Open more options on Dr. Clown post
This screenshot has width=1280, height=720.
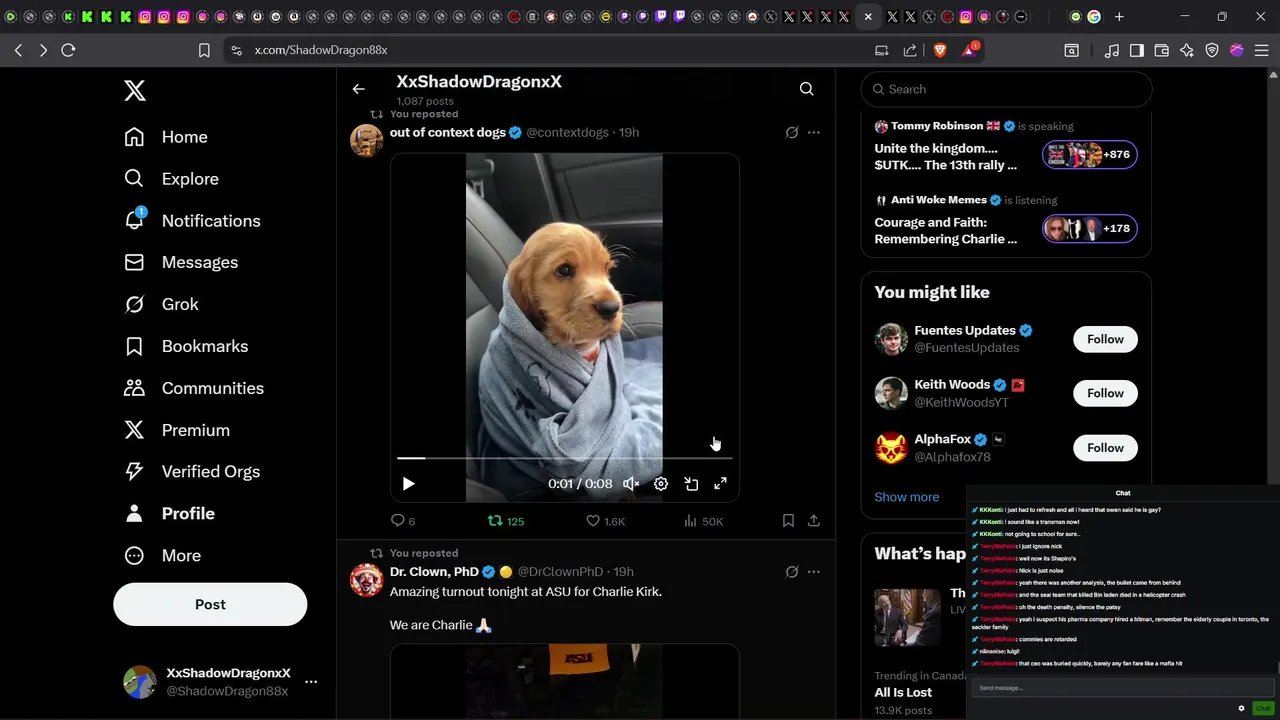(x=814, y=572)
